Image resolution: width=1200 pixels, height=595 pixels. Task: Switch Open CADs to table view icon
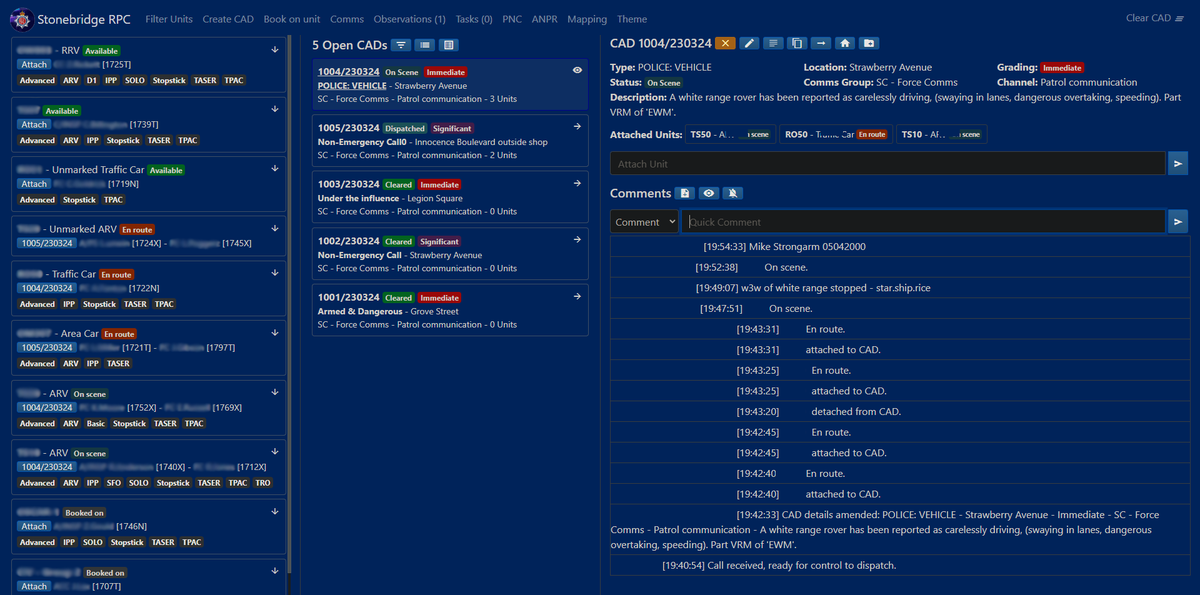pyautogui.click(x=448, y=45)
